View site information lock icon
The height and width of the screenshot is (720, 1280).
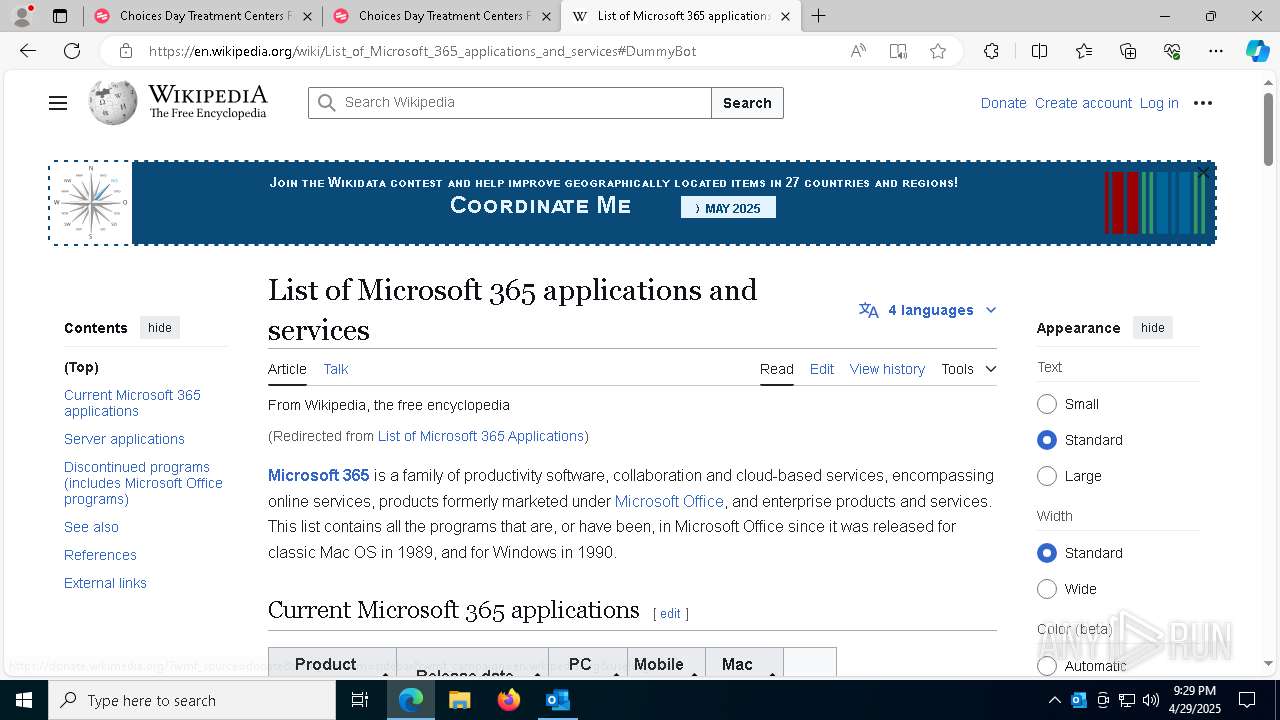point(125,51)
